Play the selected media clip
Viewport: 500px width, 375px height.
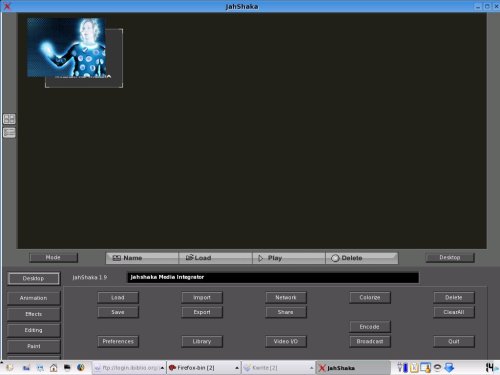[x=289, y=258]
